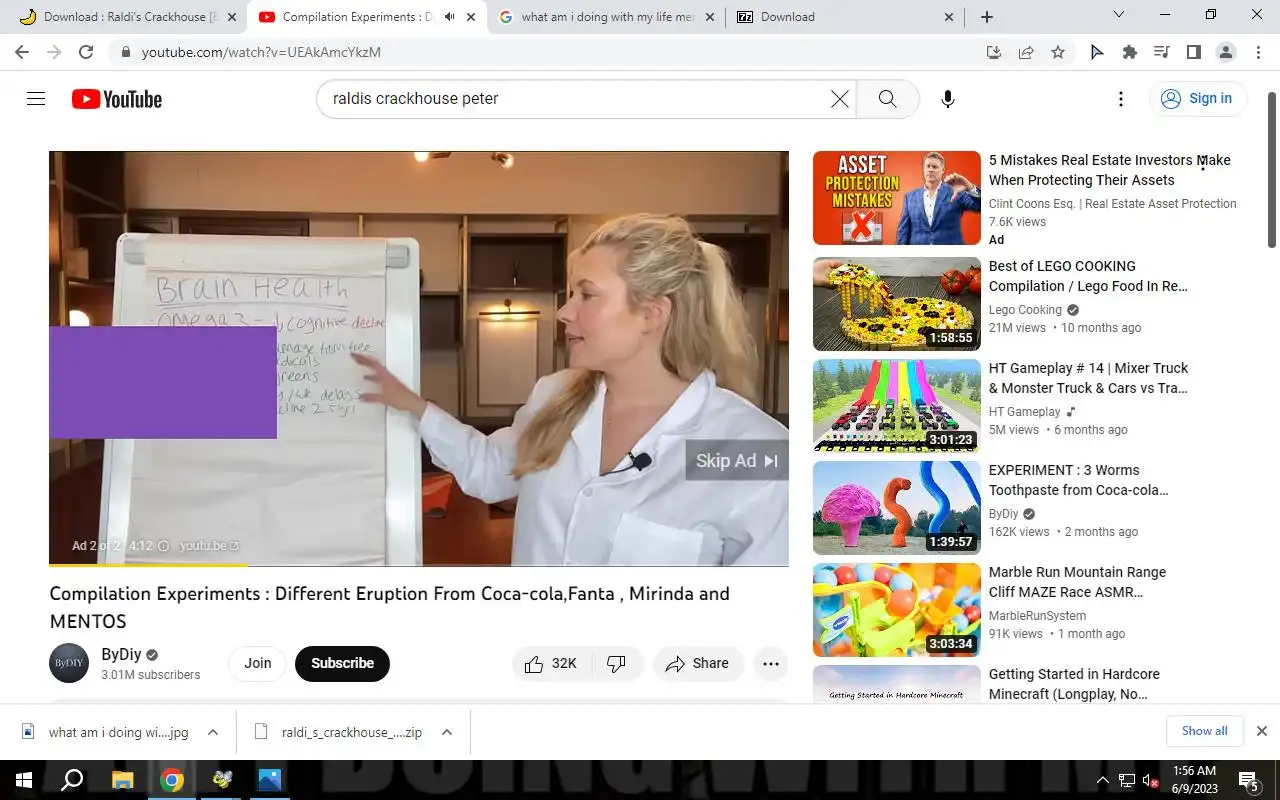The width and height of the screenshot is (1280, 800).
Task: Like the video with 32K likes
Action: tap(551, 663)
